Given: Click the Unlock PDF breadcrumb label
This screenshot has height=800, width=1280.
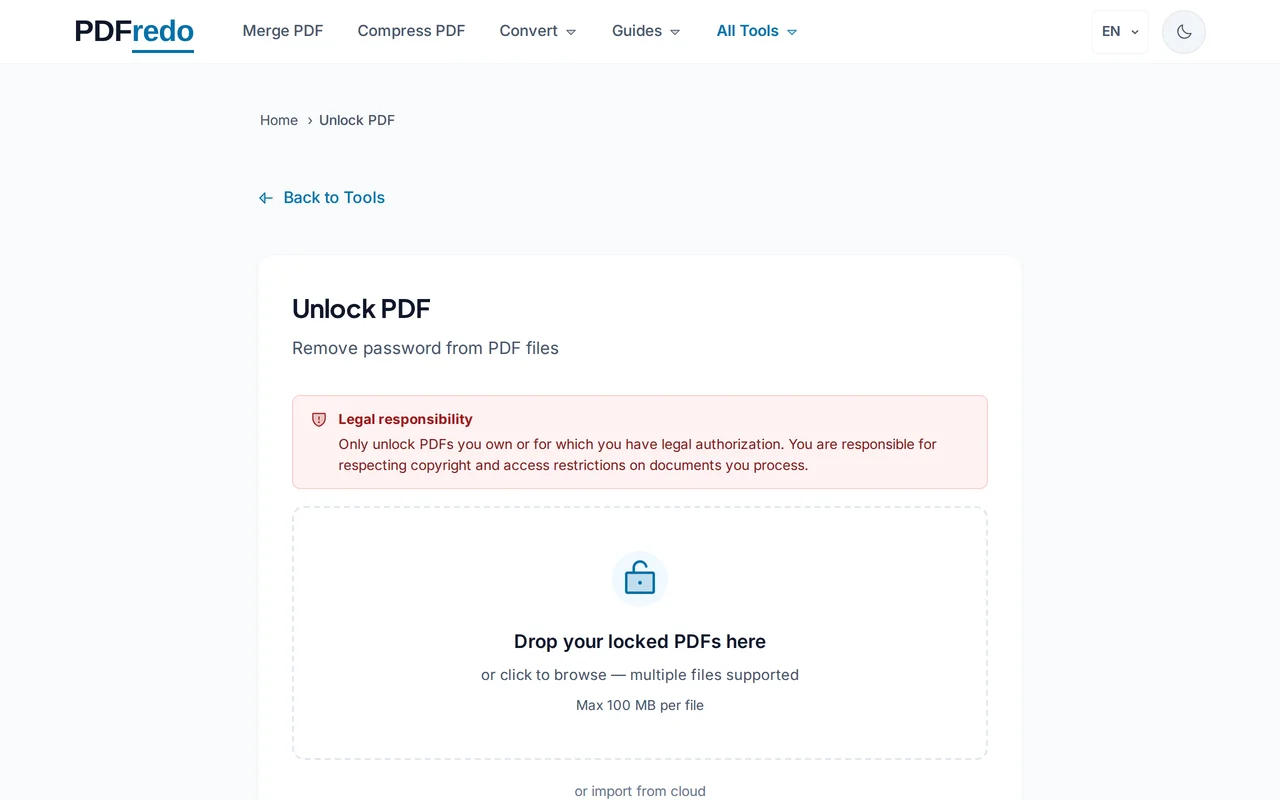Looking at the screenshot, I should click(x=357, y=120).
